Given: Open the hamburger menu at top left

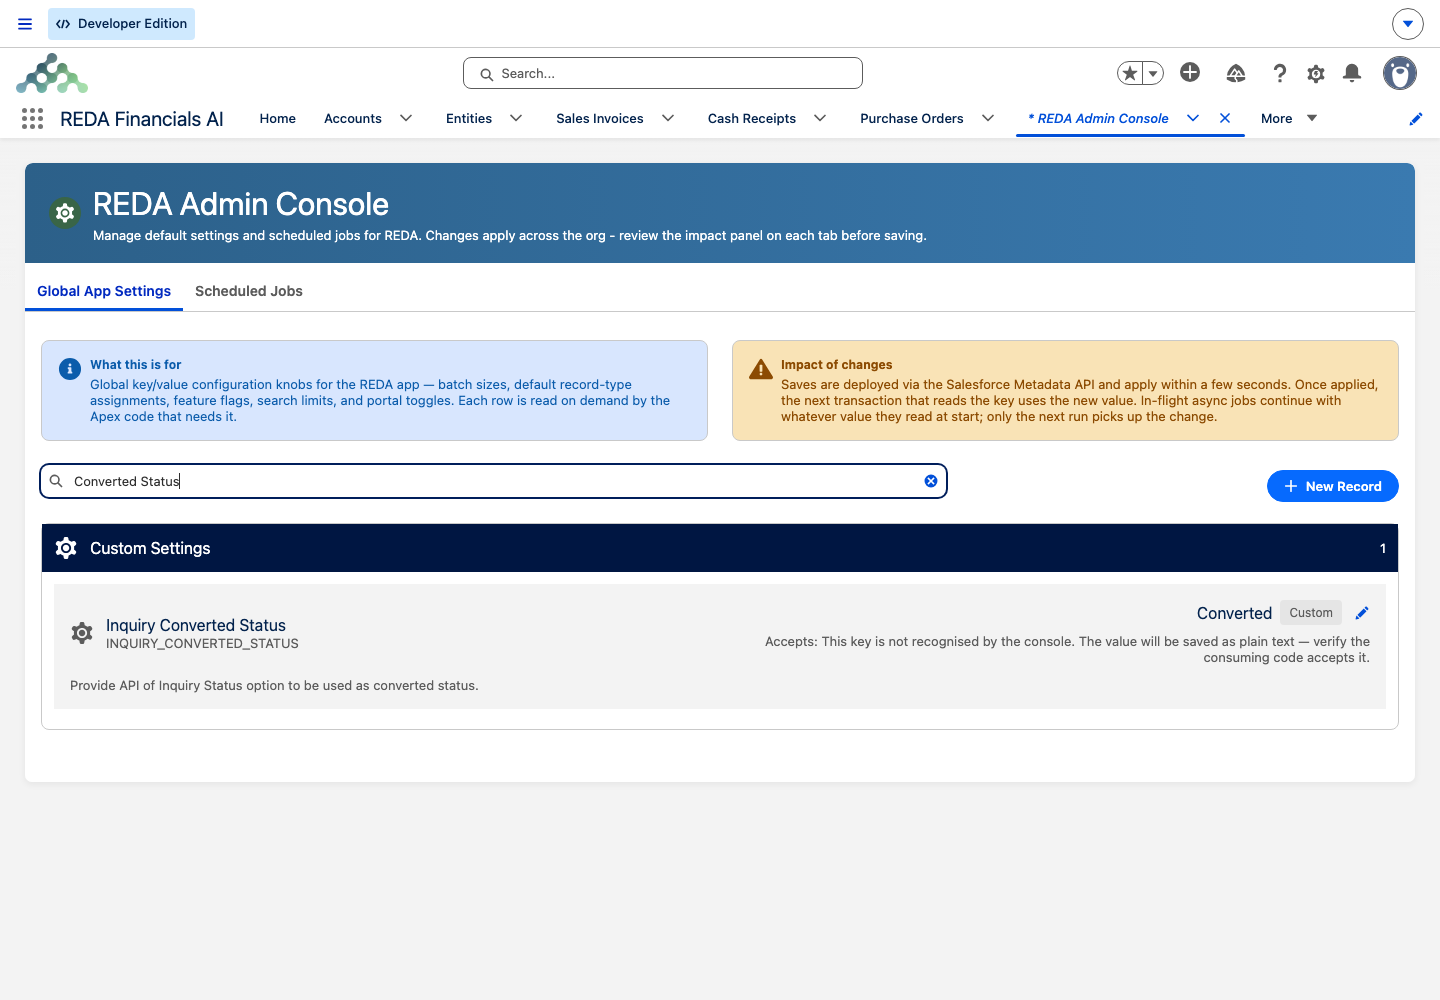Looking at the screenshot, I should 25,24.
